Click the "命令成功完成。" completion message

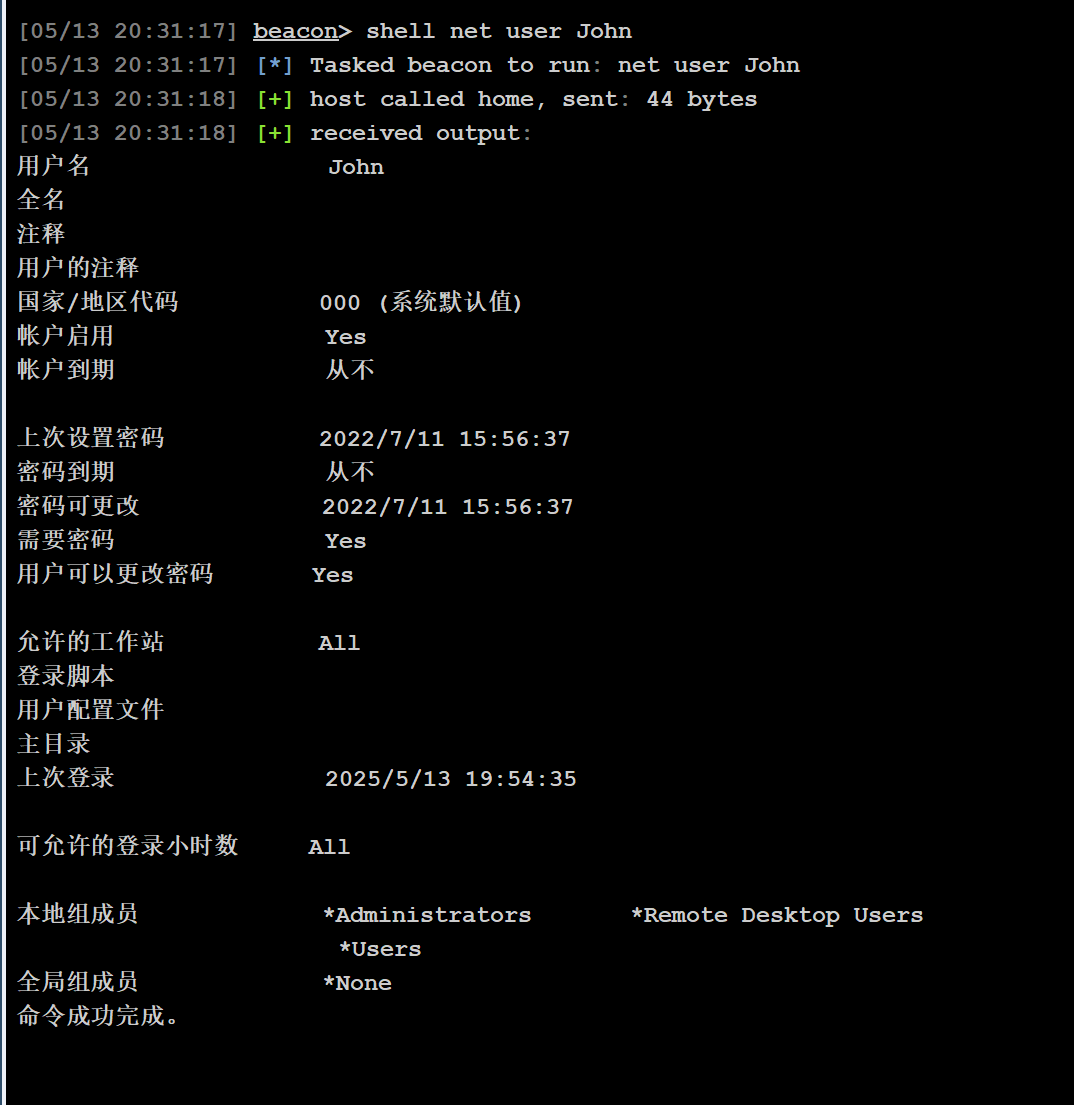pyautogui.click(x=99, y=1017)
